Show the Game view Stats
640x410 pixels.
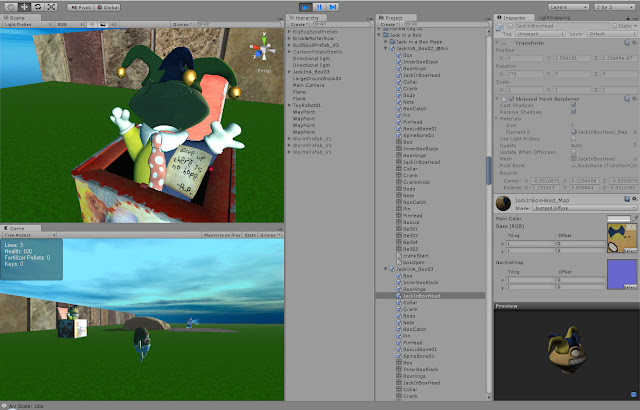(x=250, y=235)
